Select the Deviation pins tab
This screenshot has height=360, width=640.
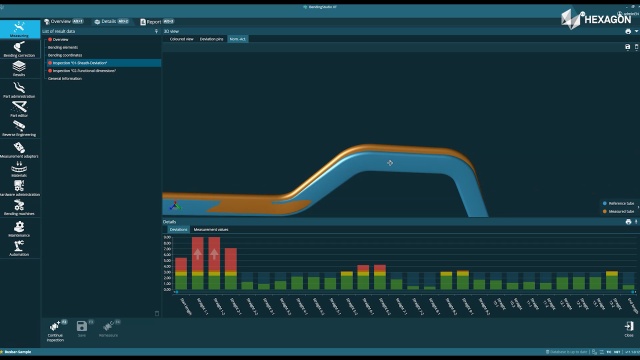(211, 39)
